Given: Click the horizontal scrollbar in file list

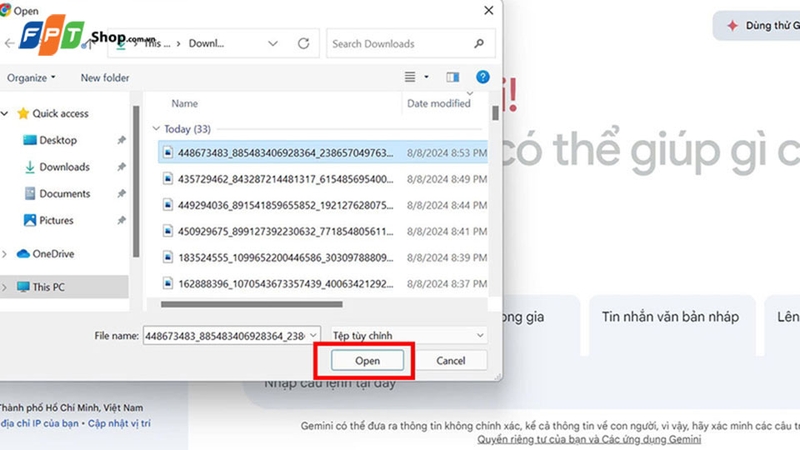Looking at the screenshot, I should pos(252,305).
